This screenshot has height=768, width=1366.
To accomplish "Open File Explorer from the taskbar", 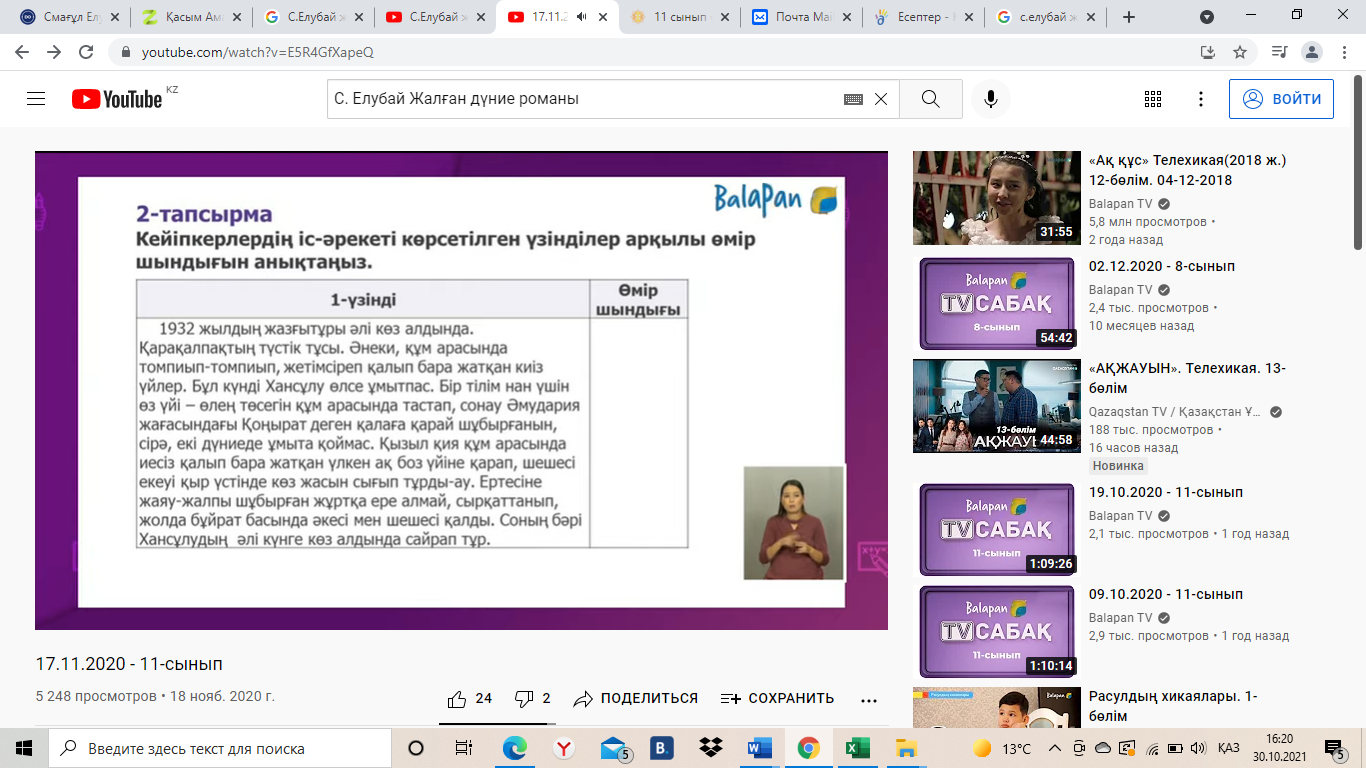I will [906, 748].
